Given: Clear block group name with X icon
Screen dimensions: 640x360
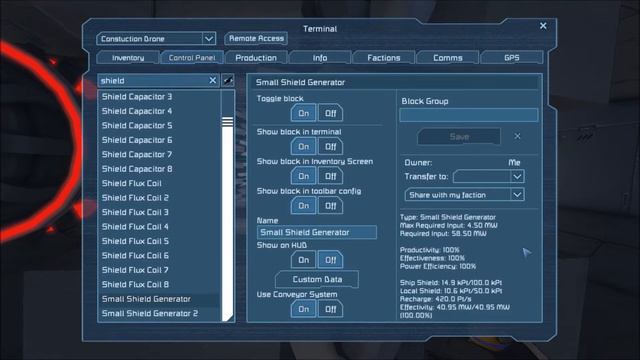Looking at the screenshot, I should click(x=517, y=136).
